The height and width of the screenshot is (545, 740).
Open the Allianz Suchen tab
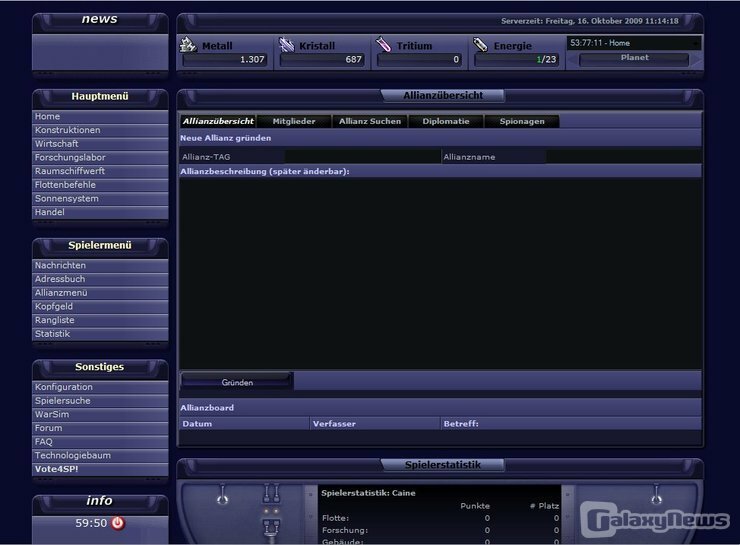370,121
